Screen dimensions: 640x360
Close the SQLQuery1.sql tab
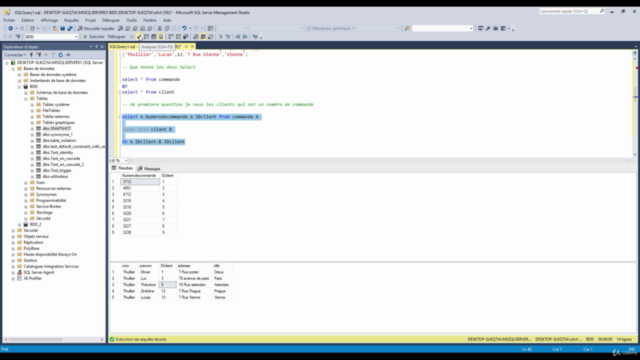pyautogui.click(x=192, y=47)
